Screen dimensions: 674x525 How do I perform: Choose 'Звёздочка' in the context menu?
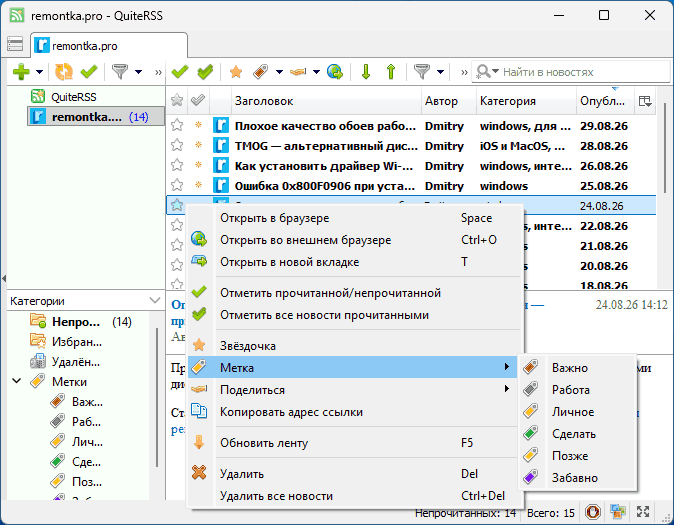click(x=355, y=346)
